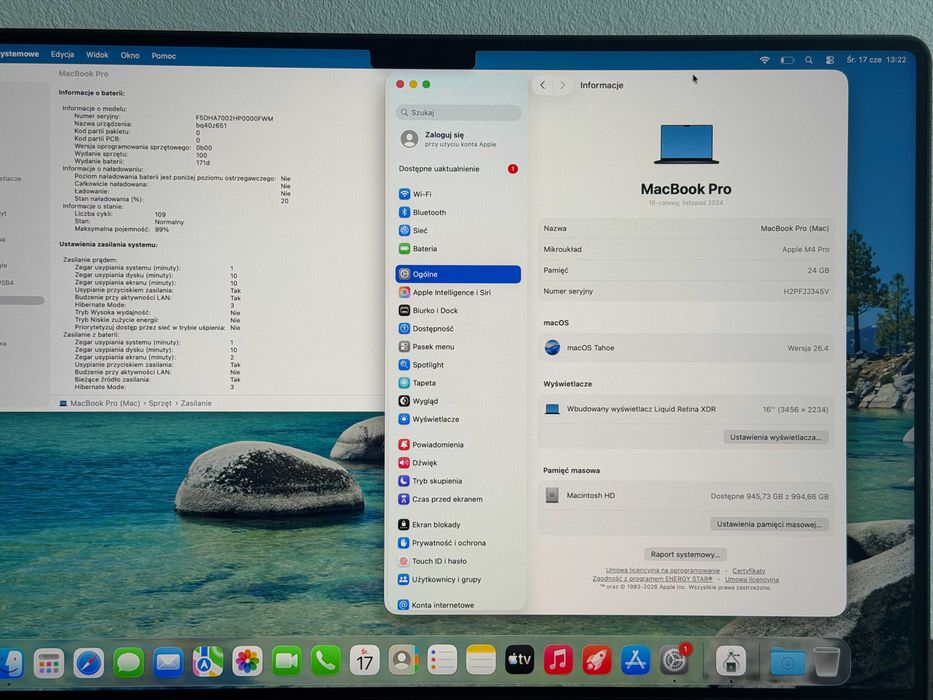933x700 pixels.
Task: Open Wyświetlacze in sidebar
Action: 458,419
